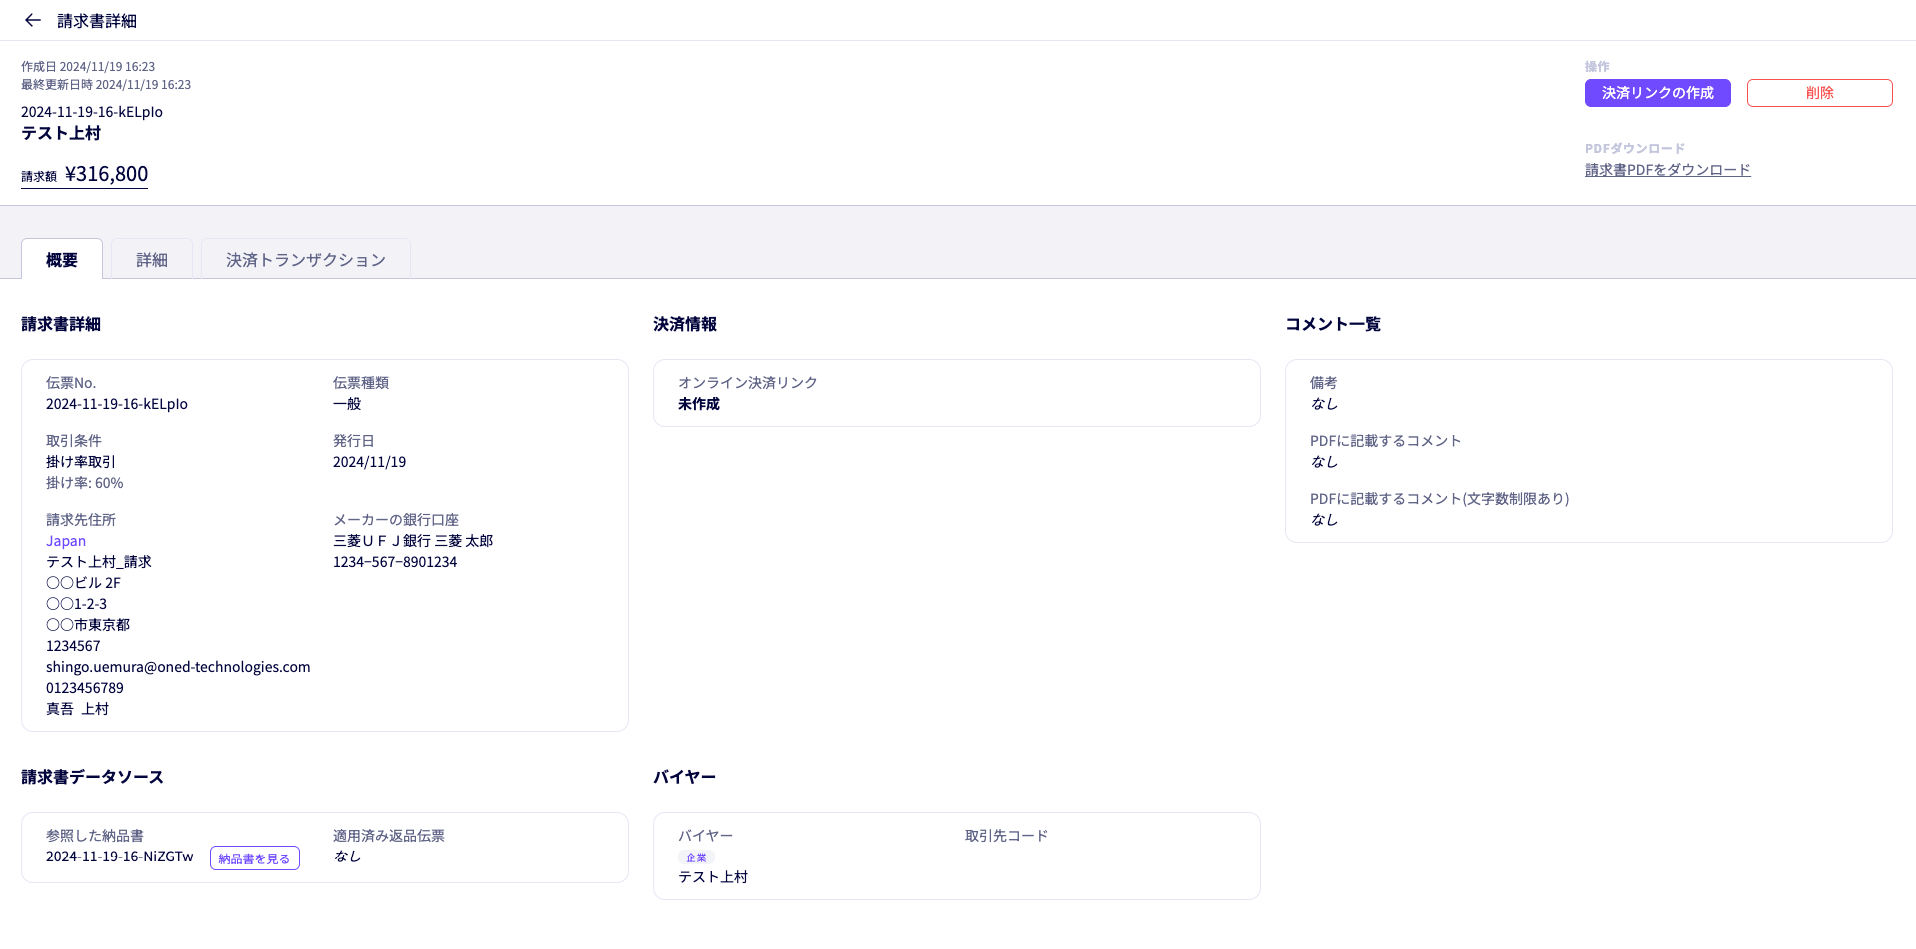1916x949 pixels.
Task: Select the referenced delivery note number 2024-11-19-16-NiZGTw
Action: click(x=120, y=856)
